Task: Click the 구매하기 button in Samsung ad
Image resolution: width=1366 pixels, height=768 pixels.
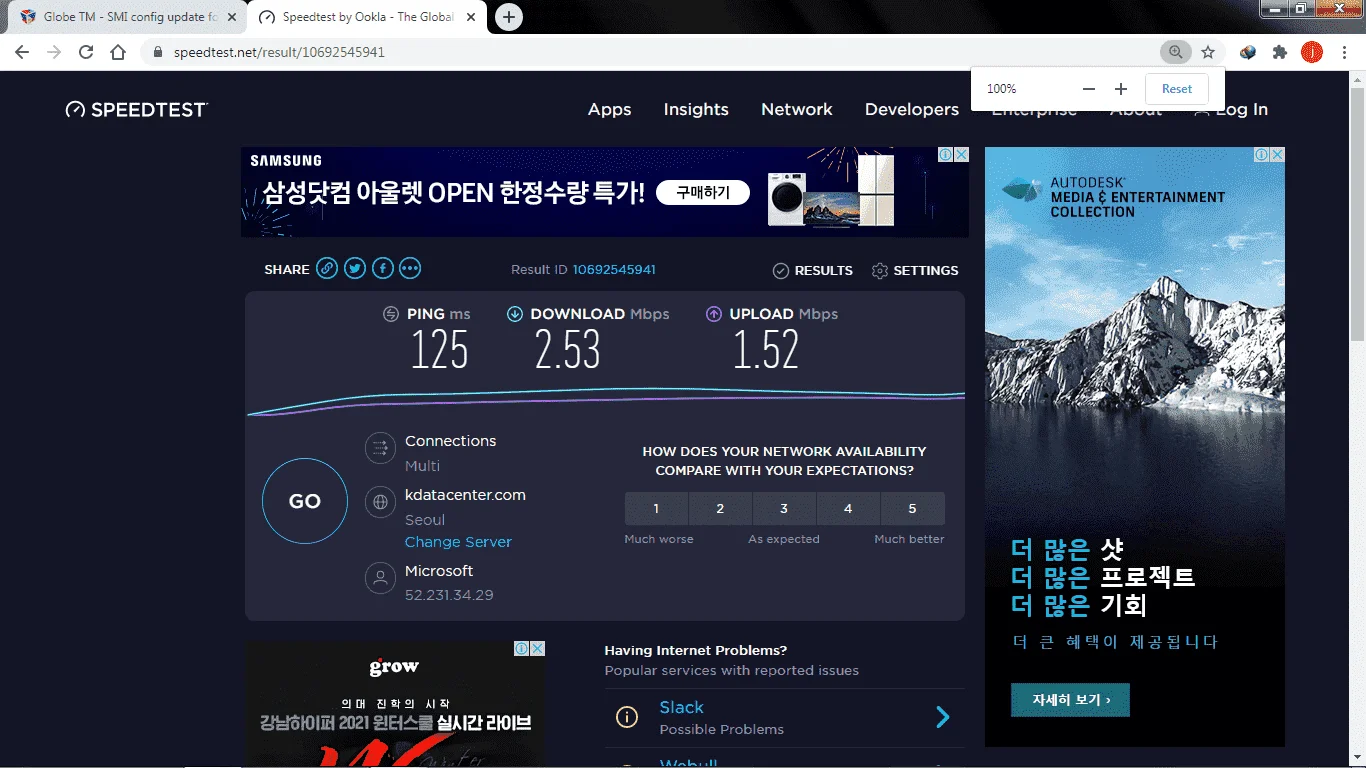Action: [x=703, y=193]
